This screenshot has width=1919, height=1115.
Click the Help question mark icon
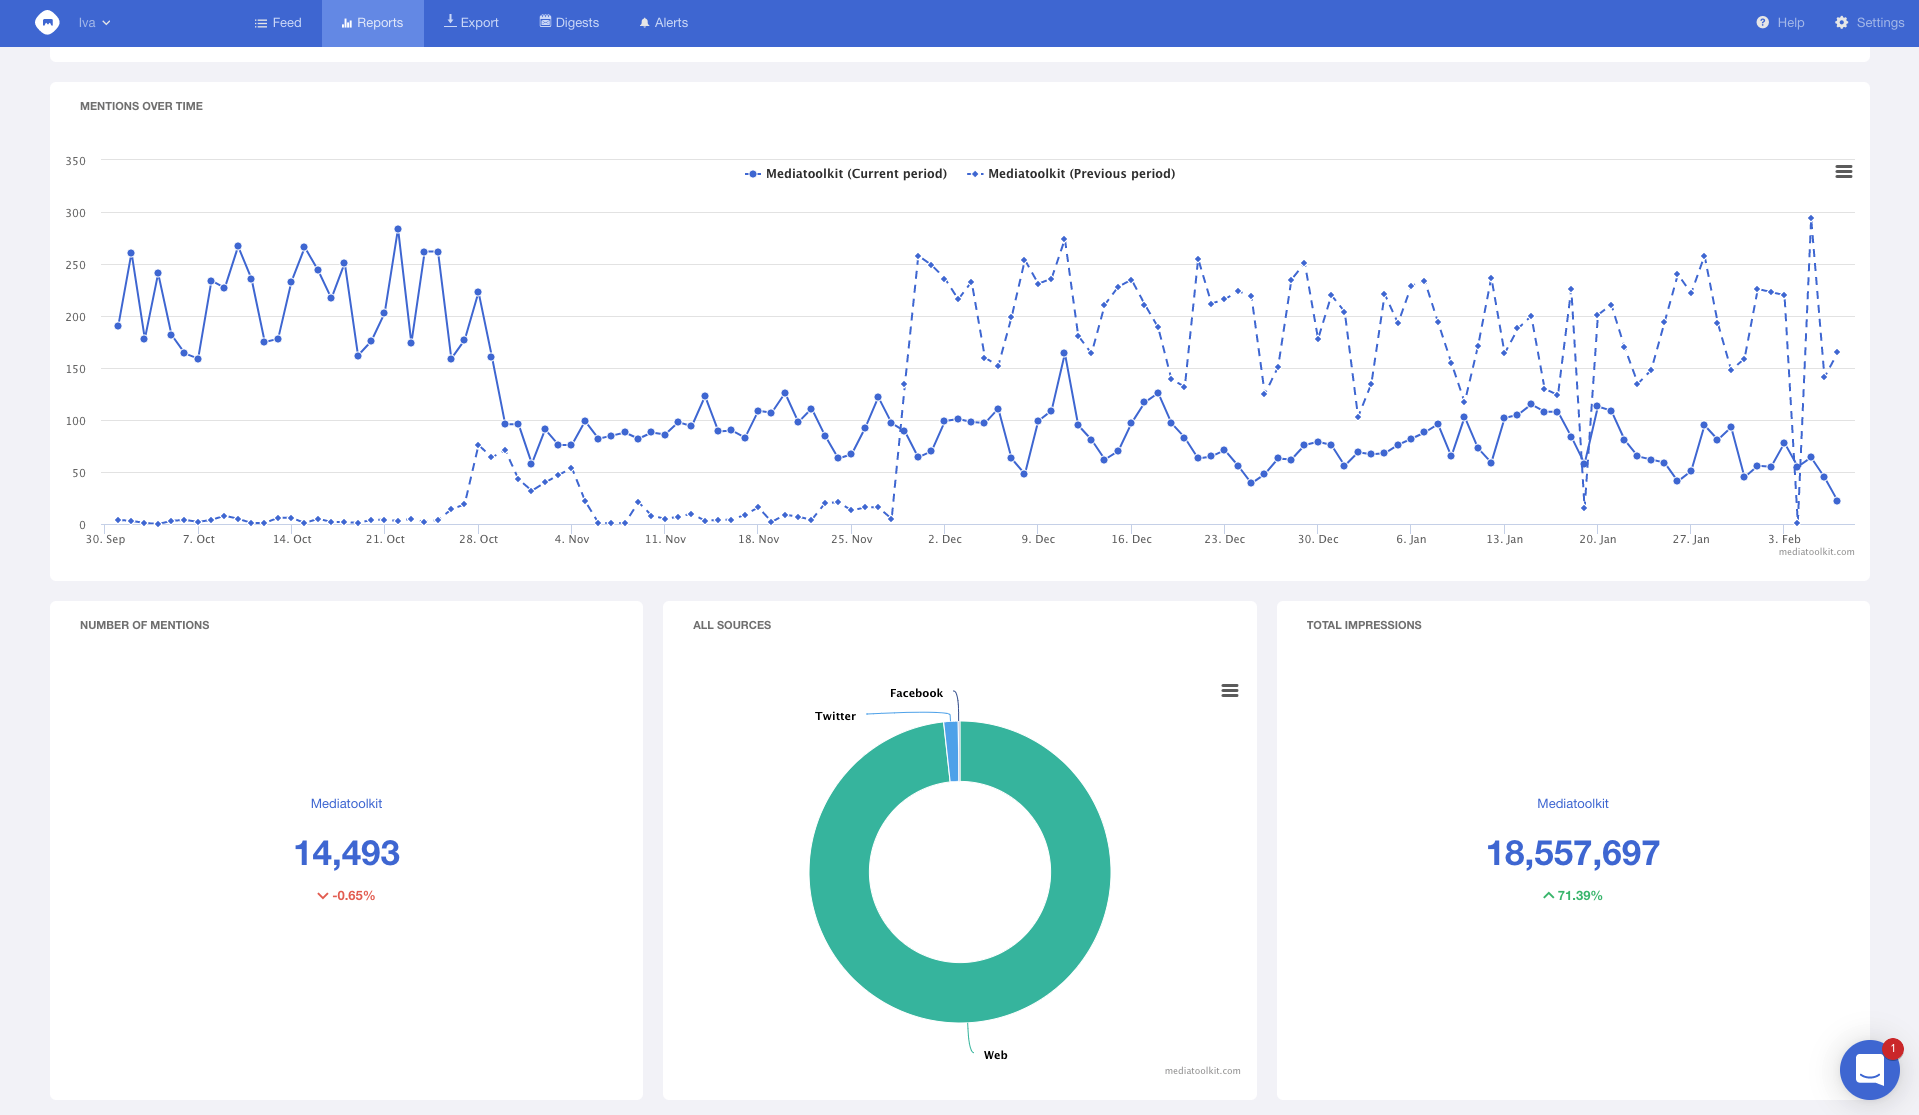1762,23
